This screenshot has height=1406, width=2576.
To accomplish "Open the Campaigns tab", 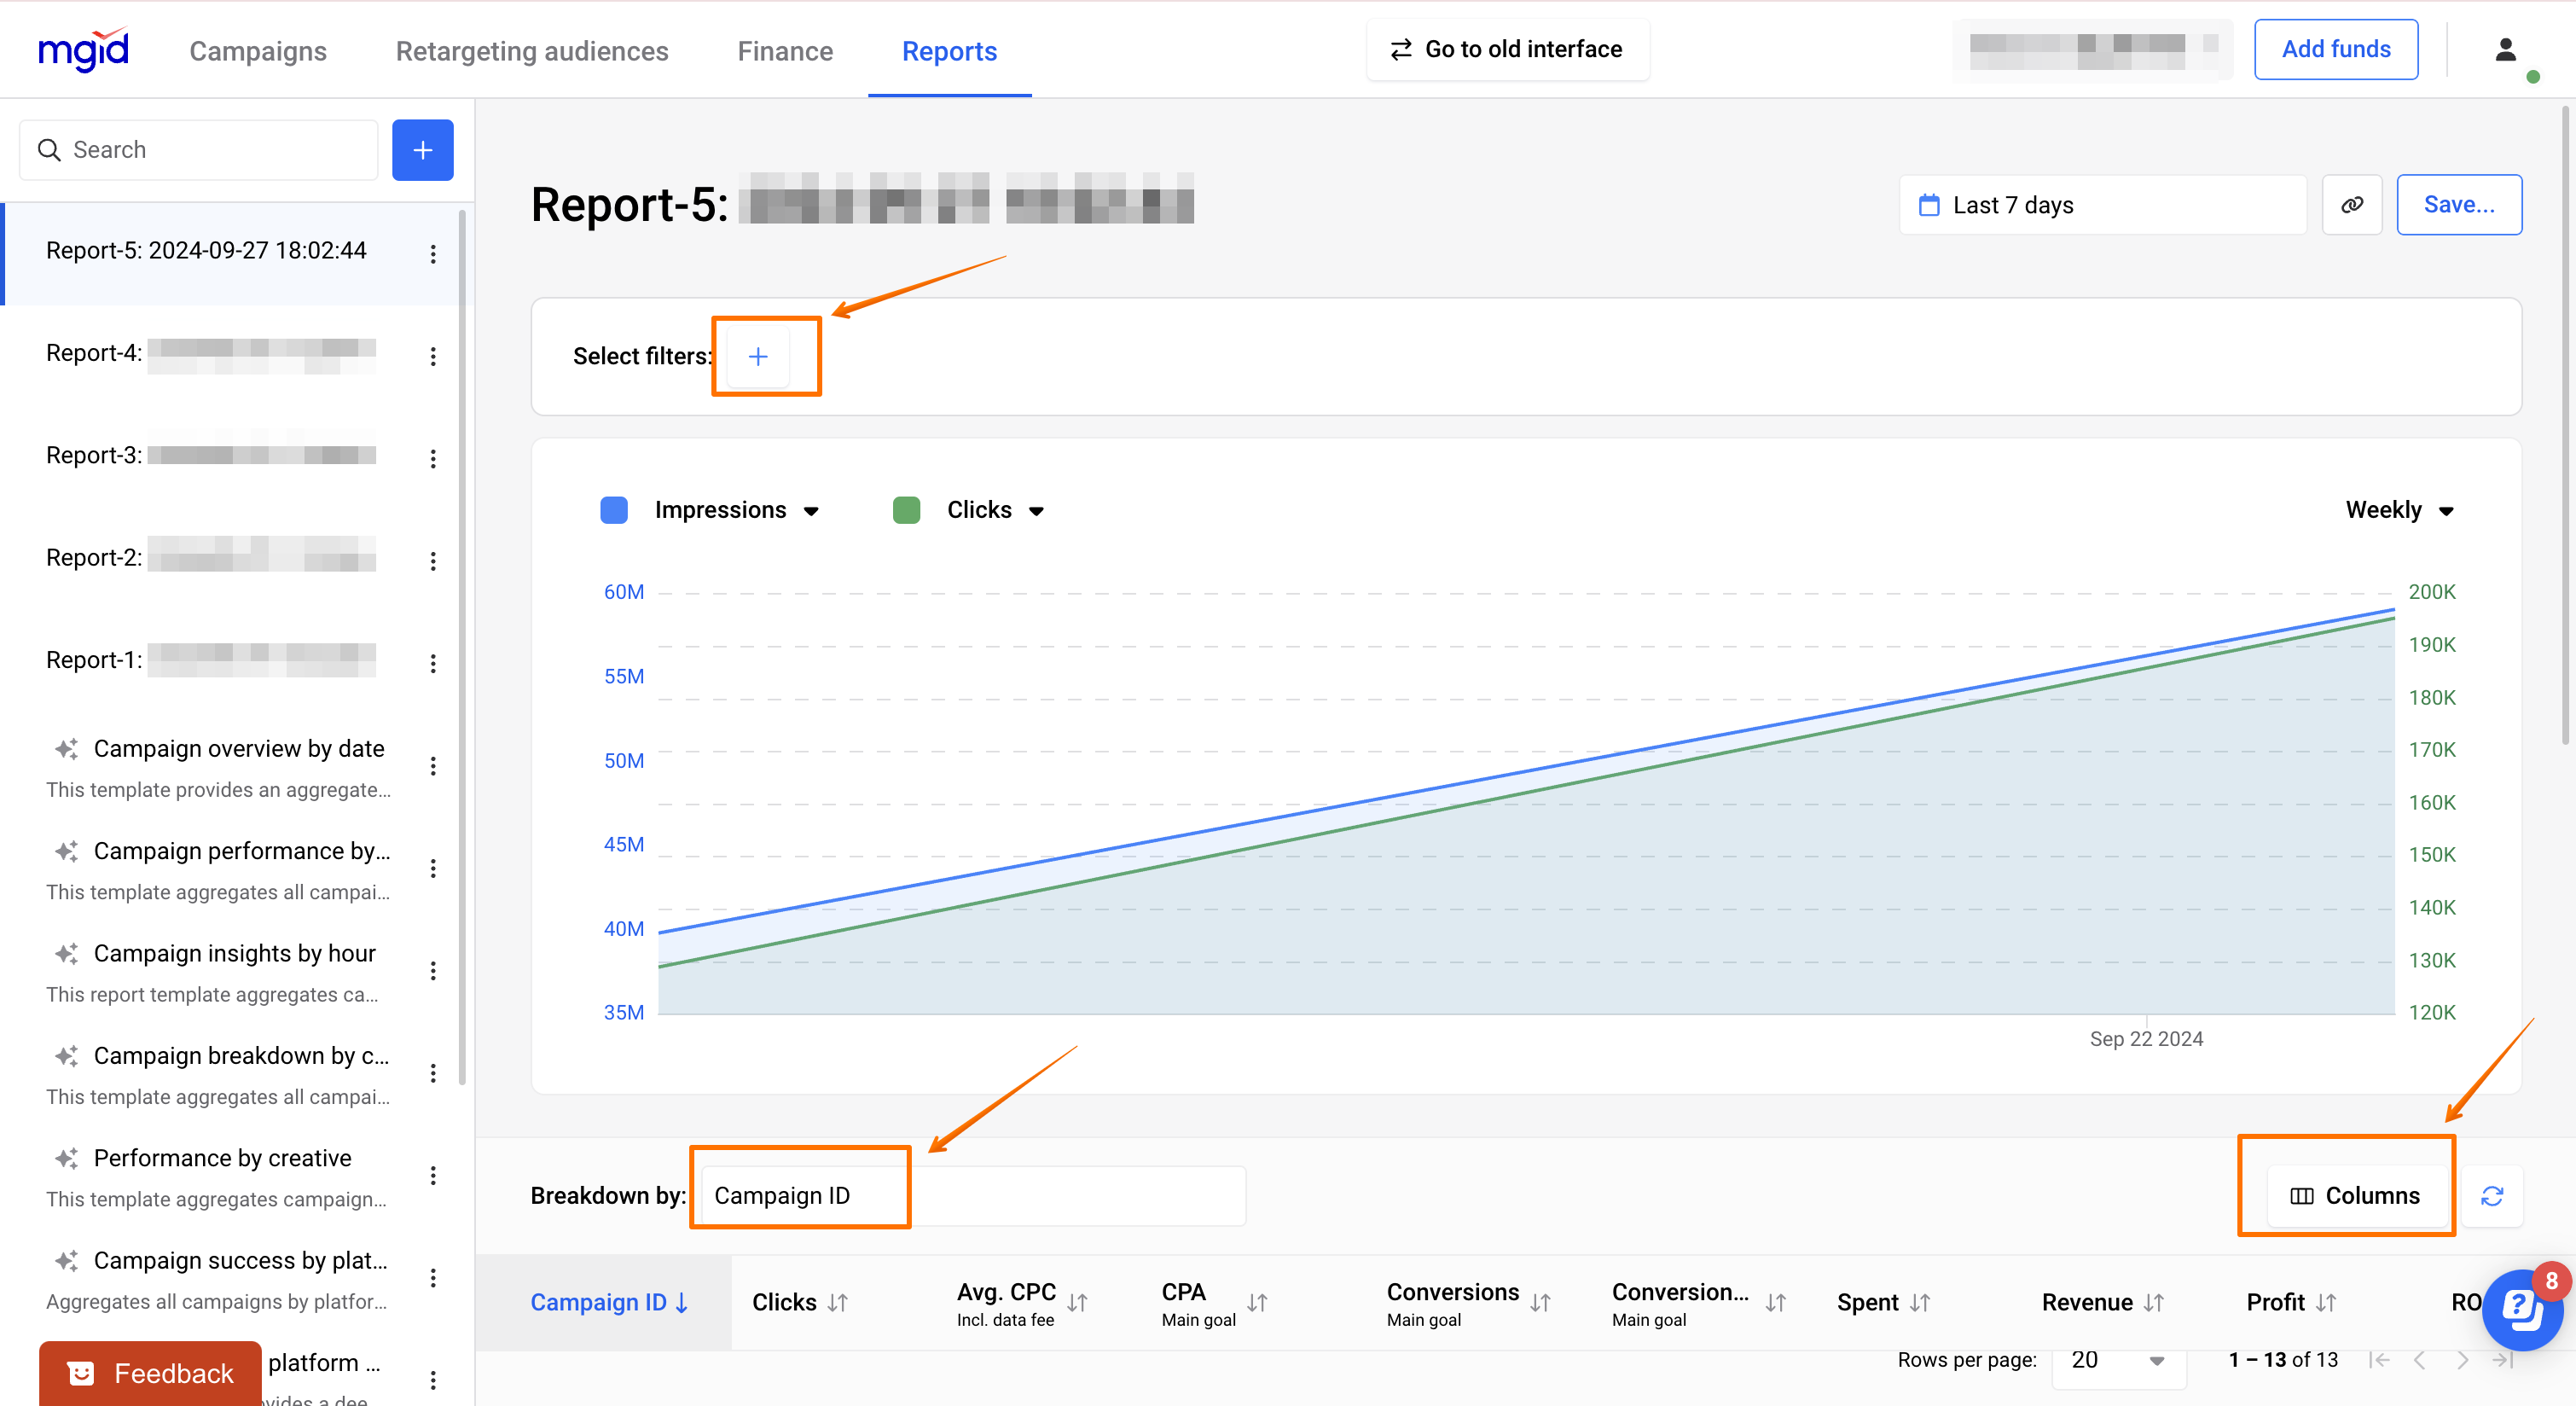I will (258, 51).
